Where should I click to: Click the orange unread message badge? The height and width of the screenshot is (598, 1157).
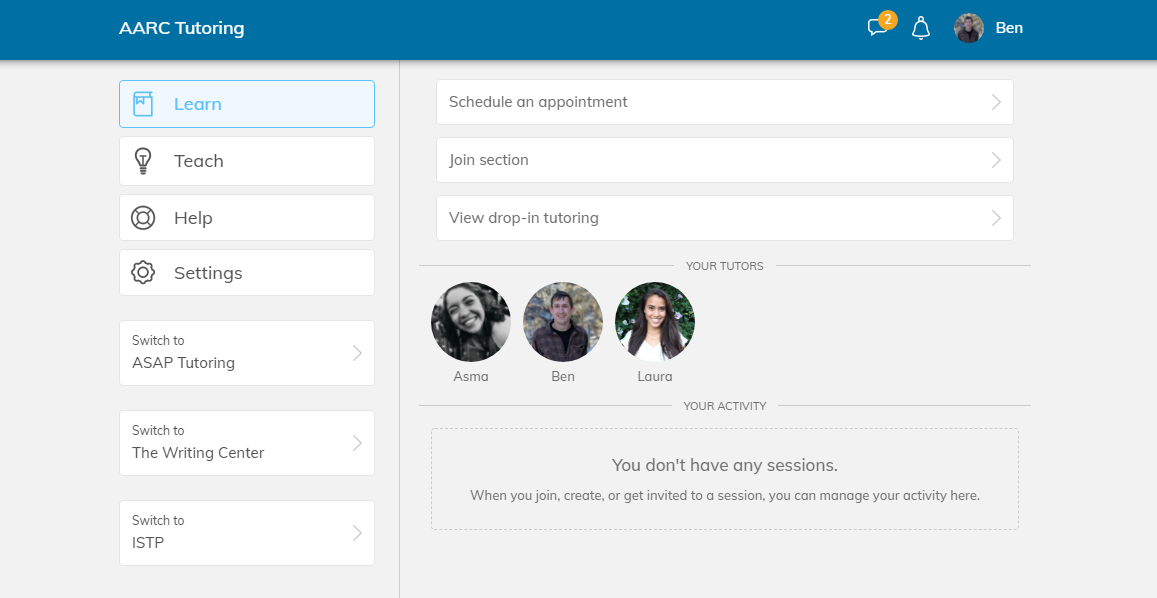tap(887, 19)
